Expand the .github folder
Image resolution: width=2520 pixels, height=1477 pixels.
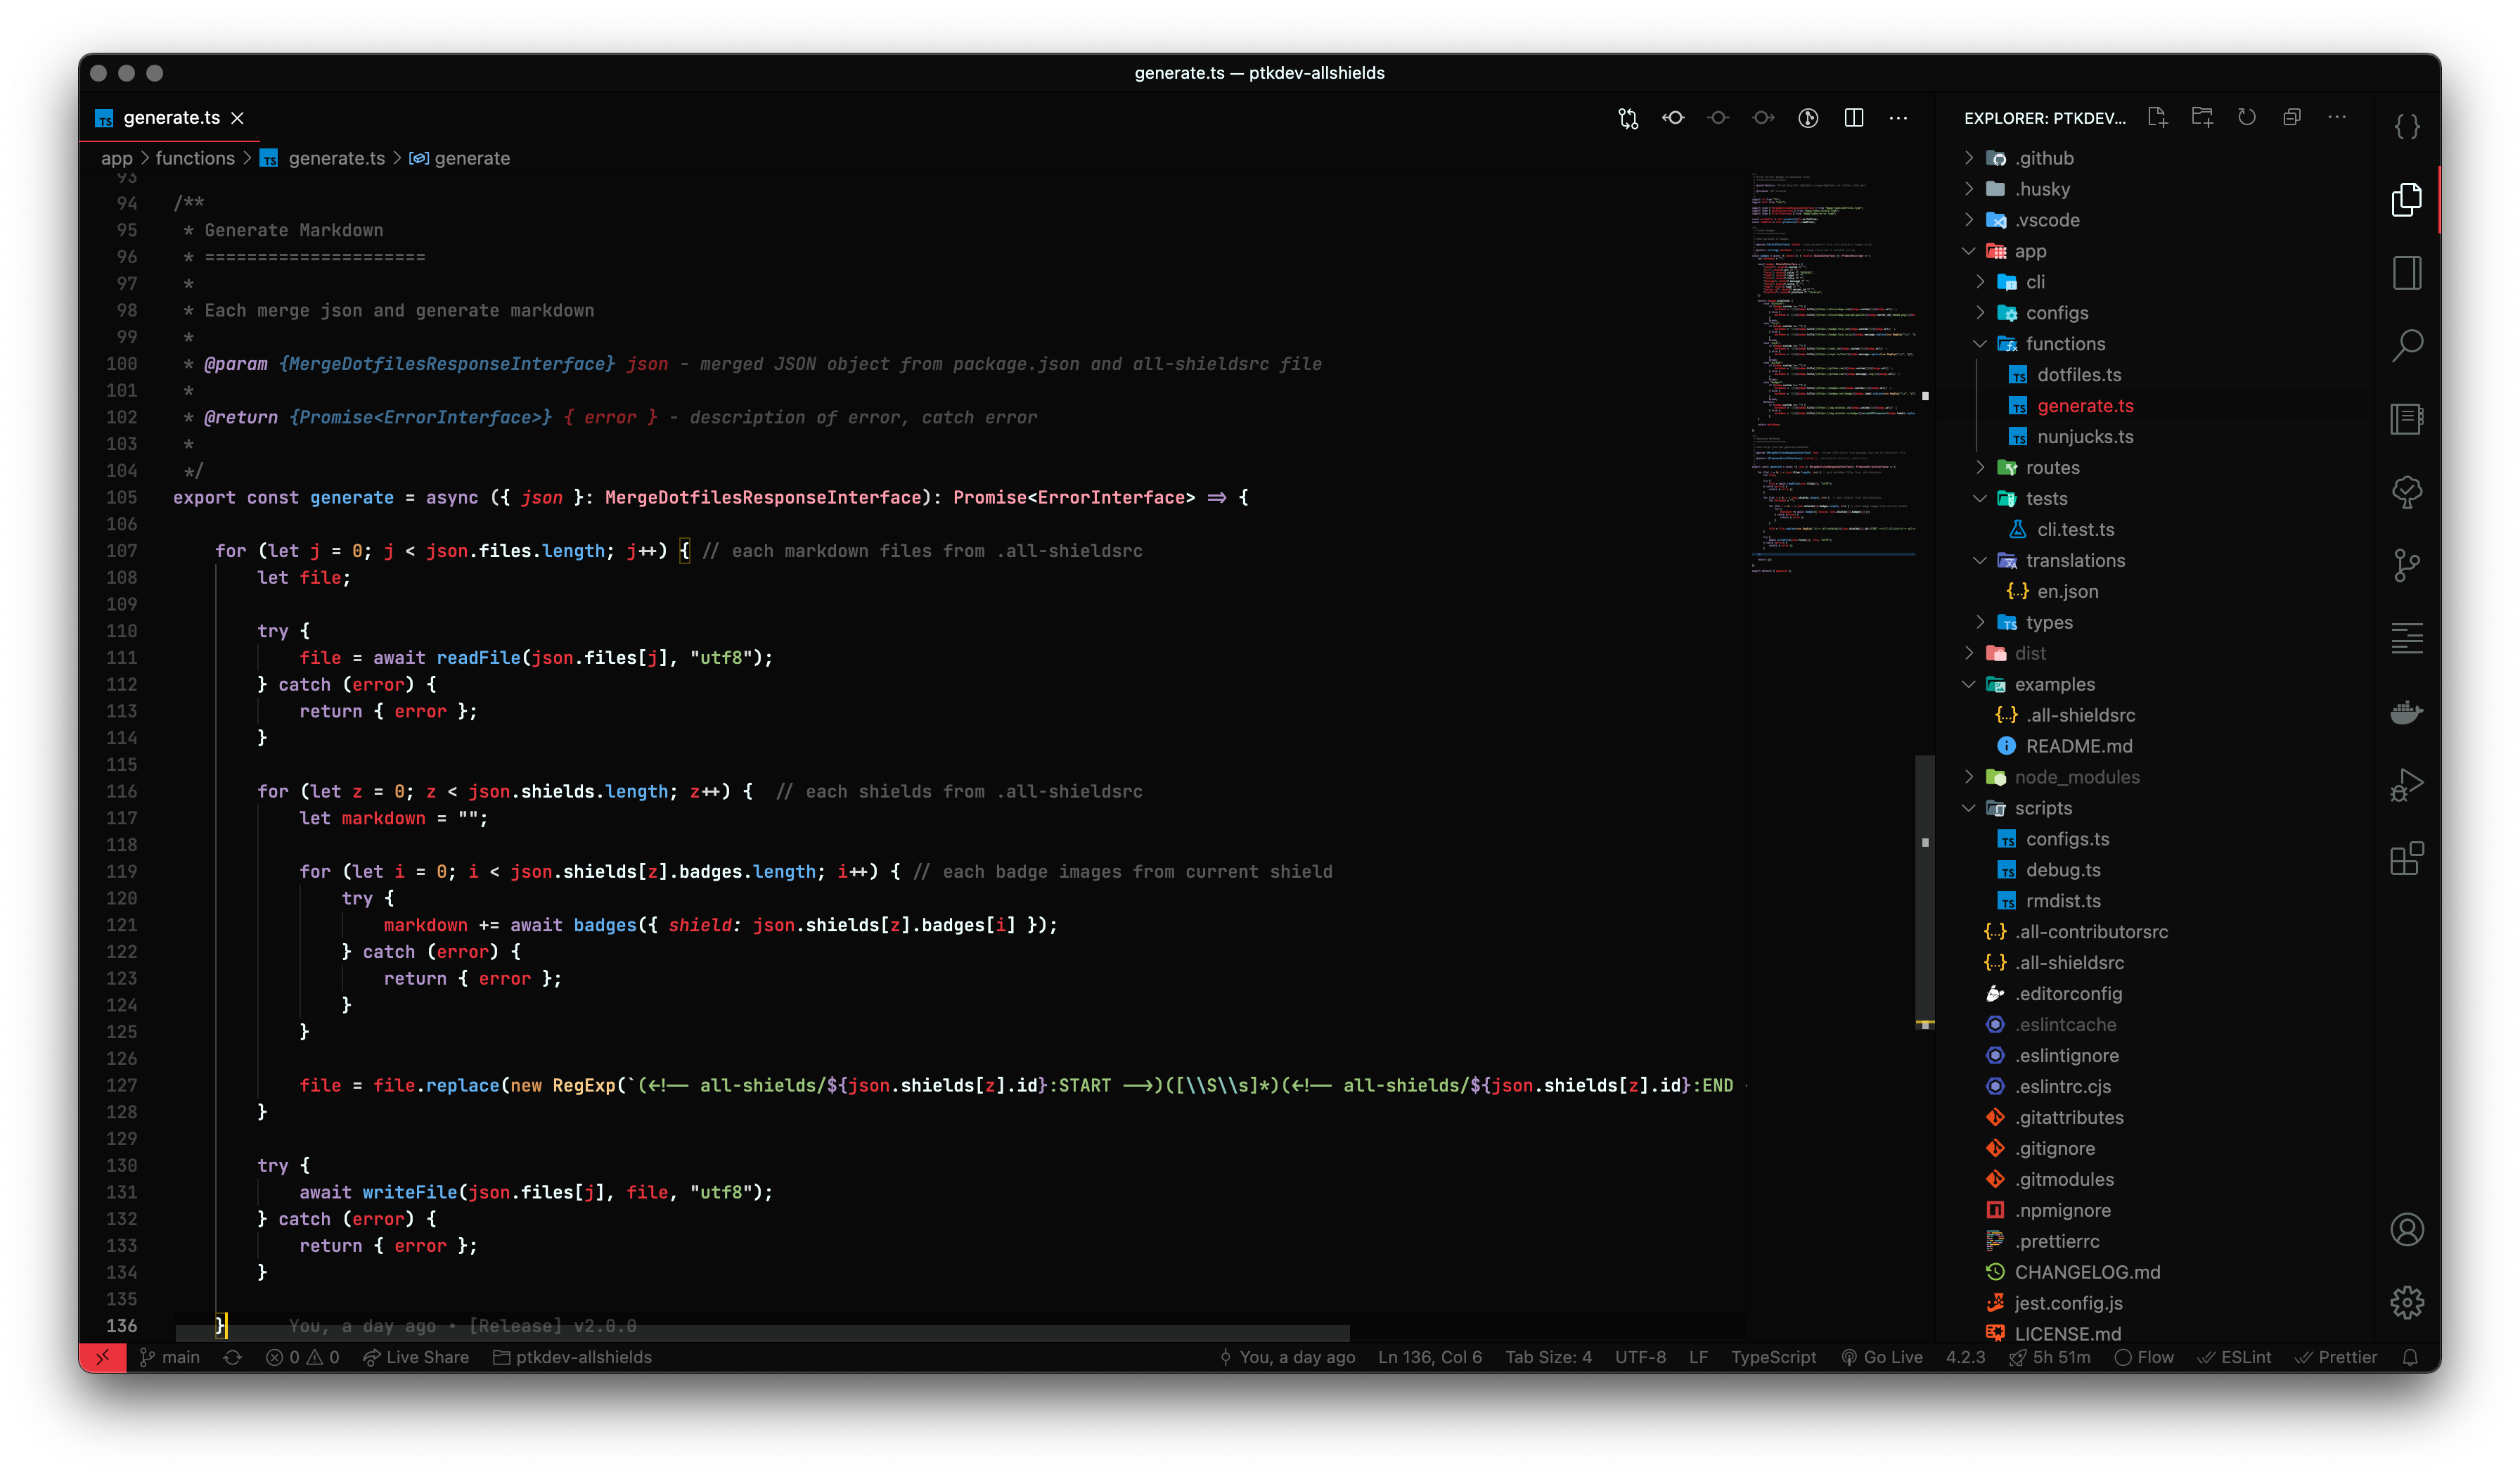point(2043,158)
